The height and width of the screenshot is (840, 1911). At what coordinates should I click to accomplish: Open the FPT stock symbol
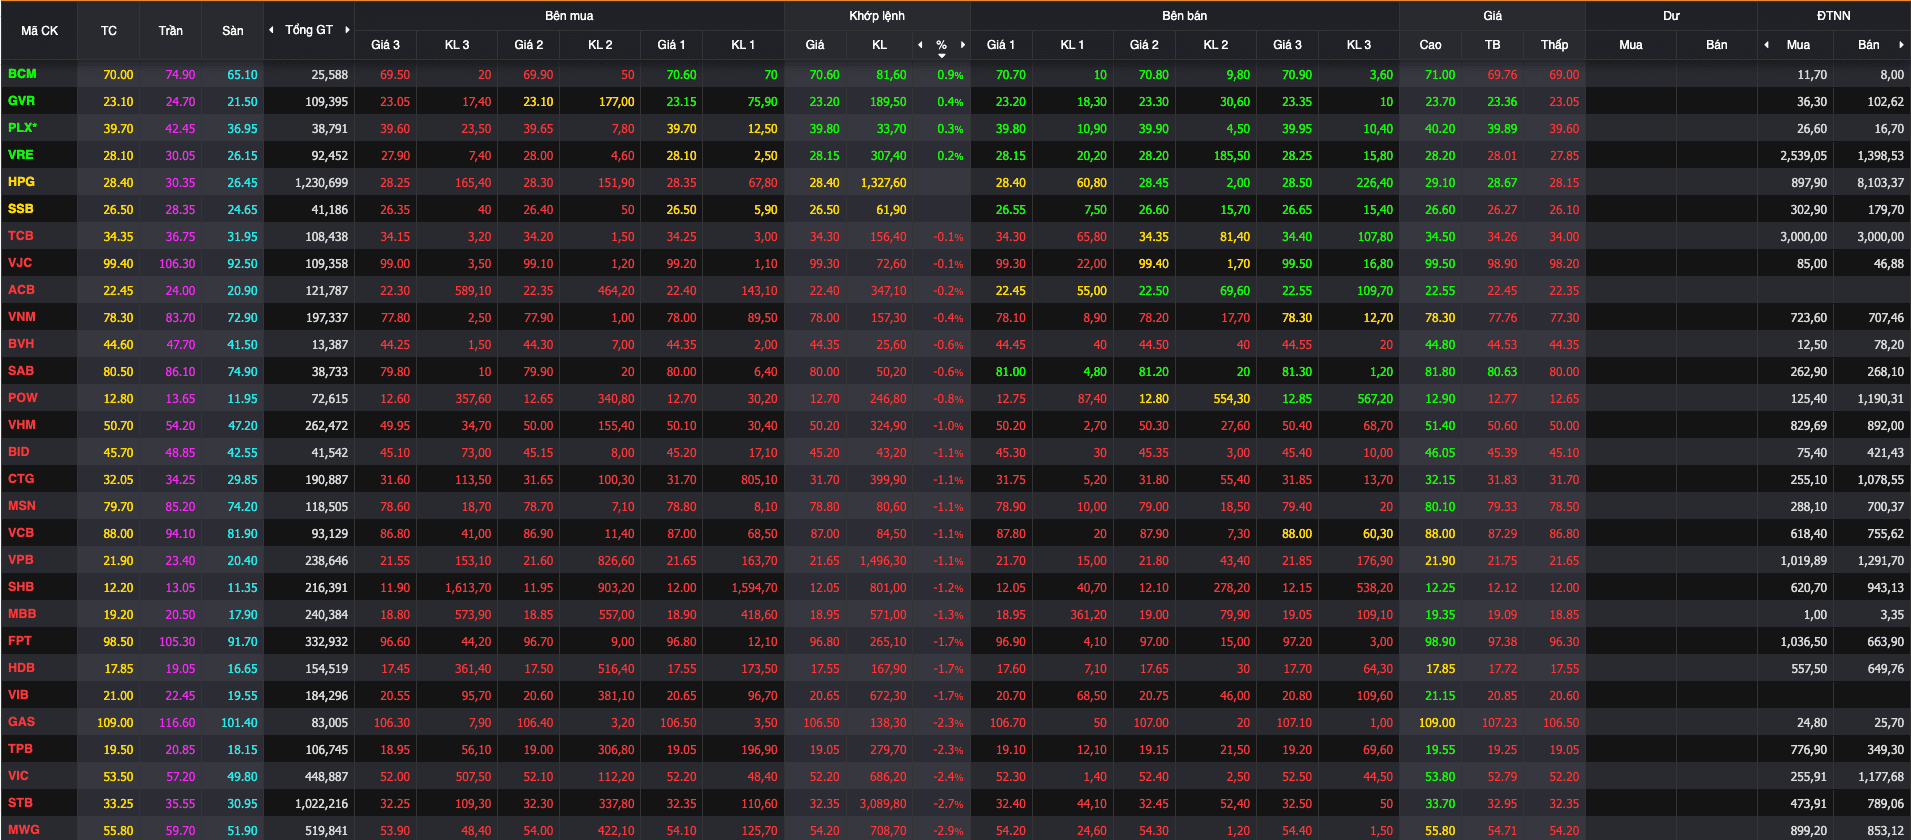click(x=20, y=641)
